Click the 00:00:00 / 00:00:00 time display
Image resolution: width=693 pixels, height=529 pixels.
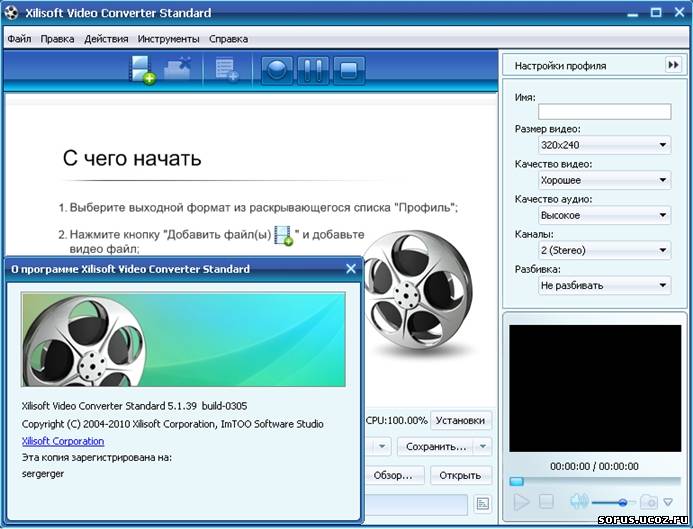(594, 466)
